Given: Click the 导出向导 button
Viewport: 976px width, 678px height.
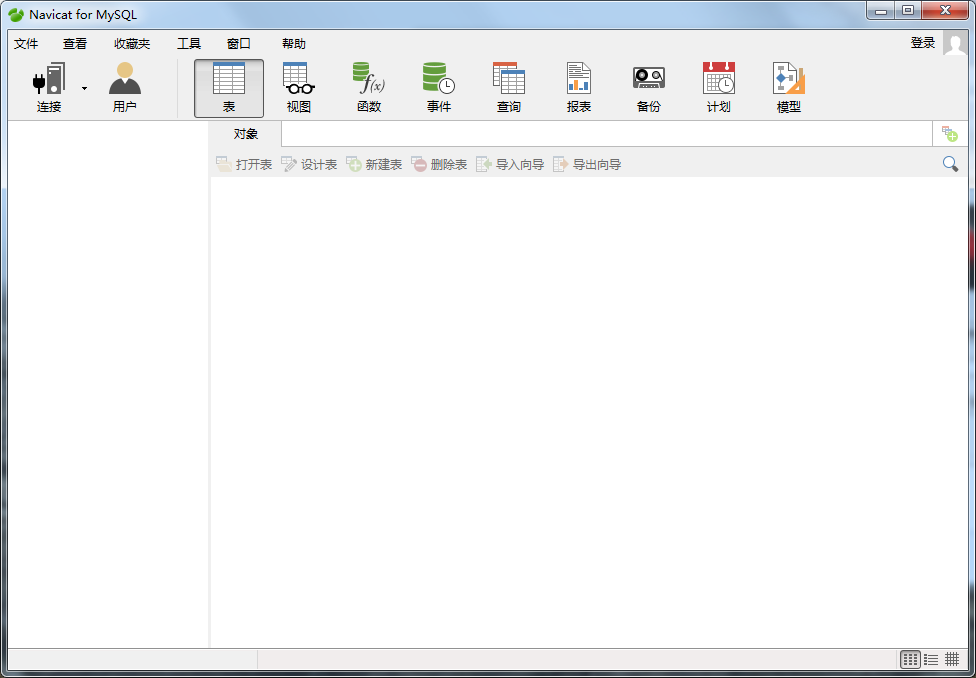Looking at the screenshot, I should pyautogui.click(x=587, y=164).
